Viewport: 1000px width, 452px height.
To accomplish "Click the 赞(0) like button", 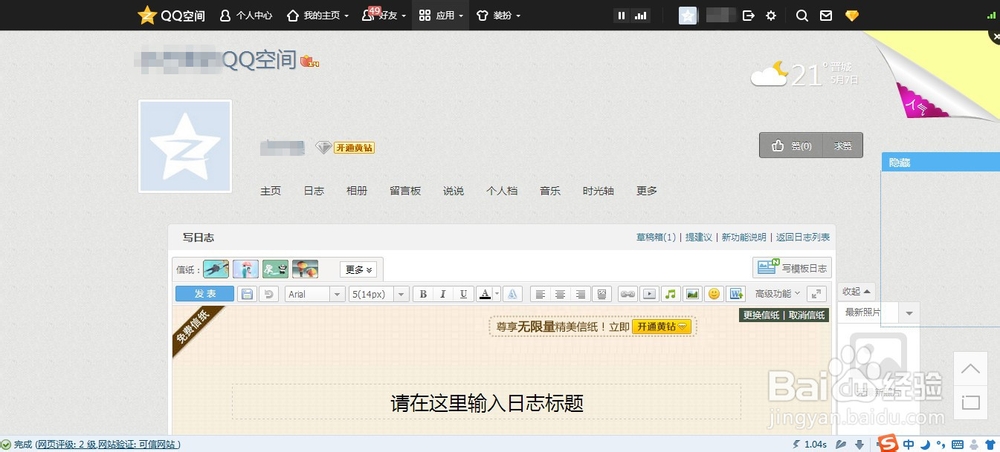I will [x=791, y=145].
